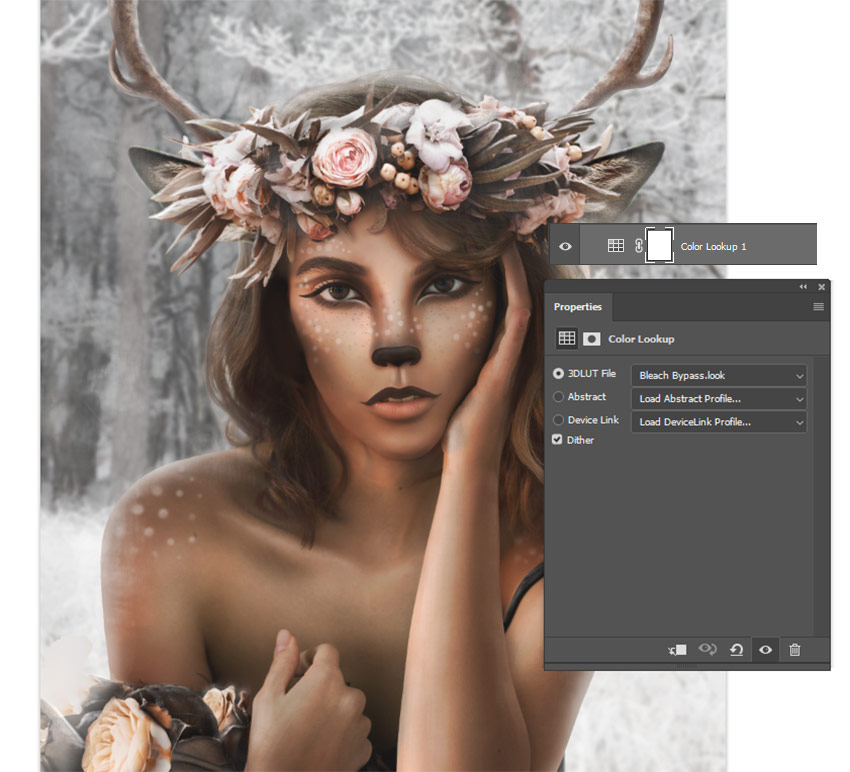
Task: Clip adjustment to the layer below
Action: [678, 649]
